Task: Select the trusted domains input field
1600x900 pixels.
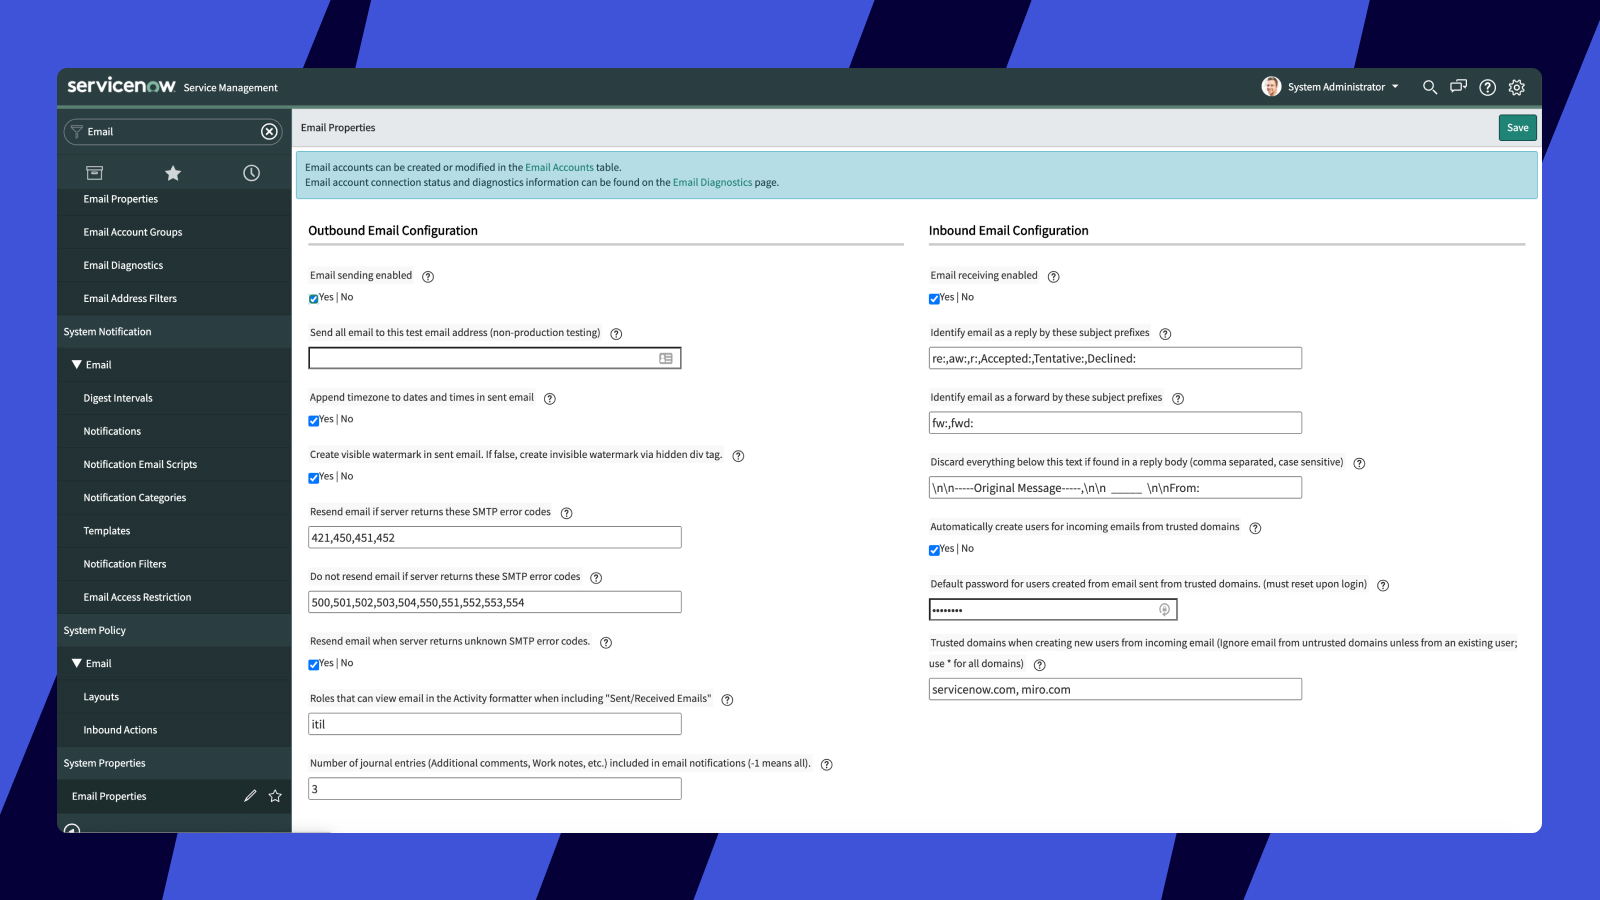Action: 1115,688
